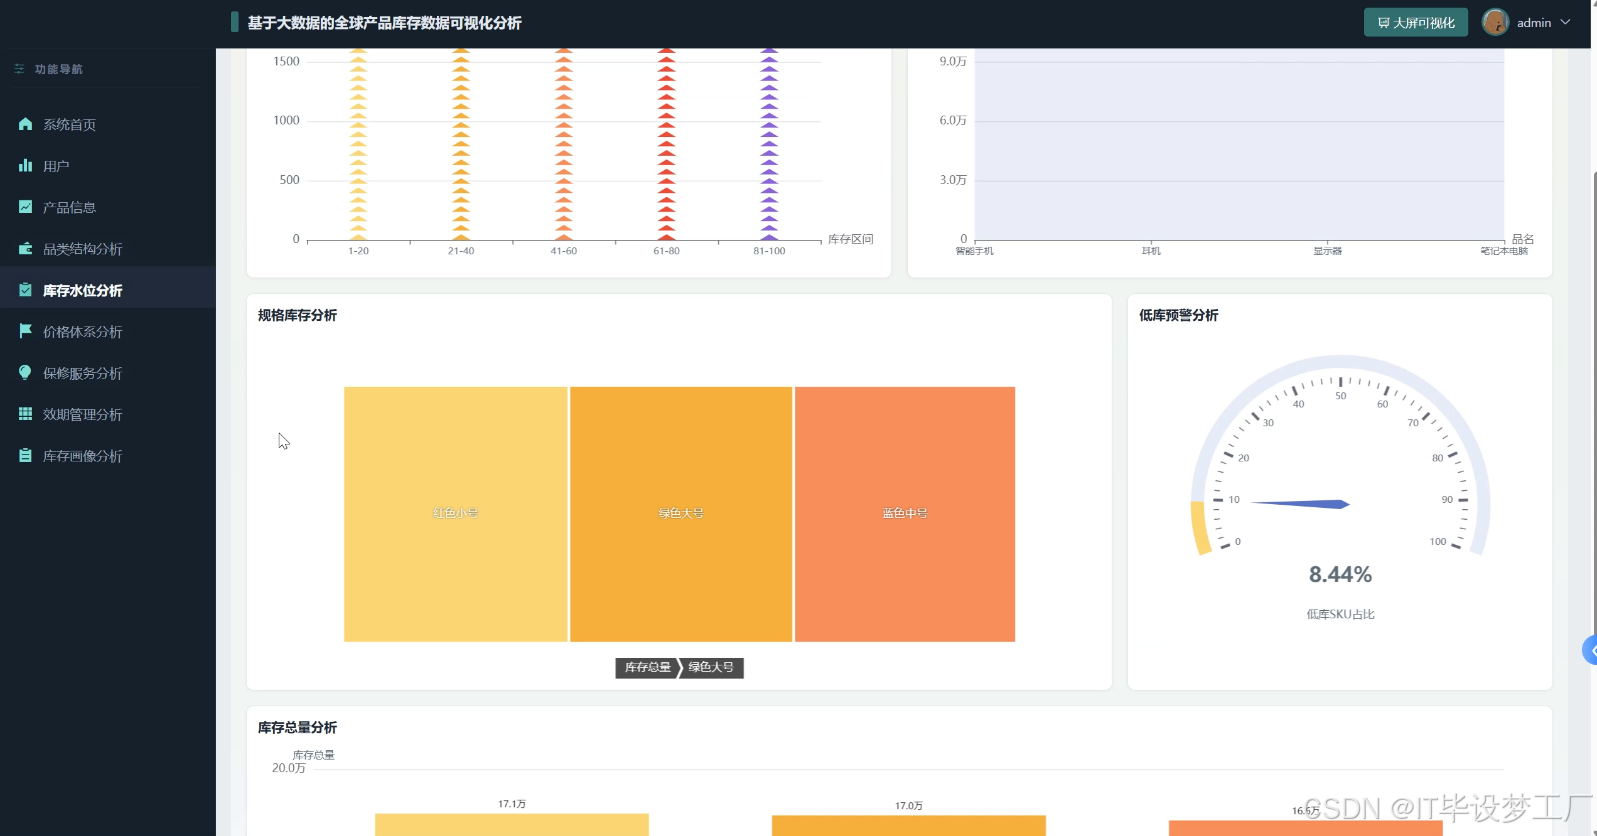Open 系统首页 menu item

(107, 124)
